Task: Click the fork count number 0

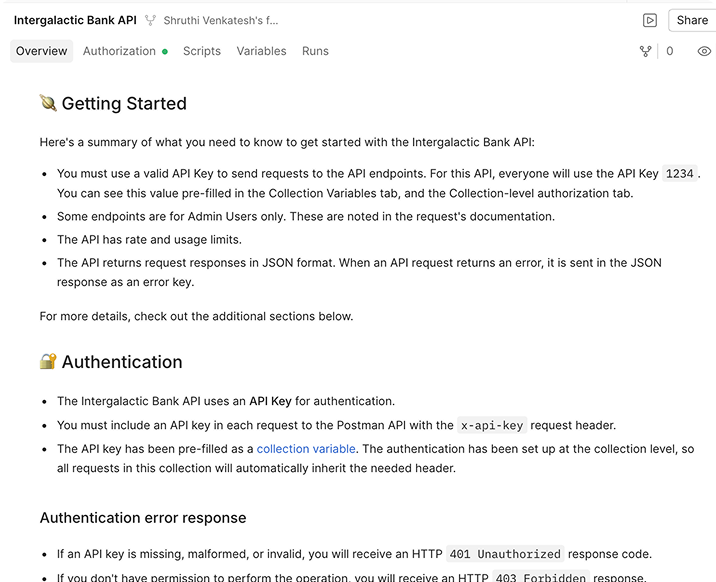Action: [x=670, y=51]
